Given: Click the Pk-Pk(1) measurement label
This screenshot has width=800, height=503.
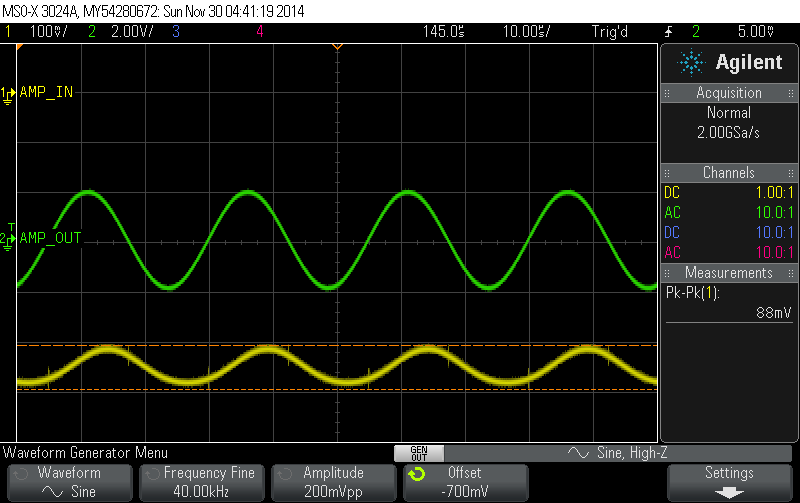Looking at the screenshot, I should [692, 293].
